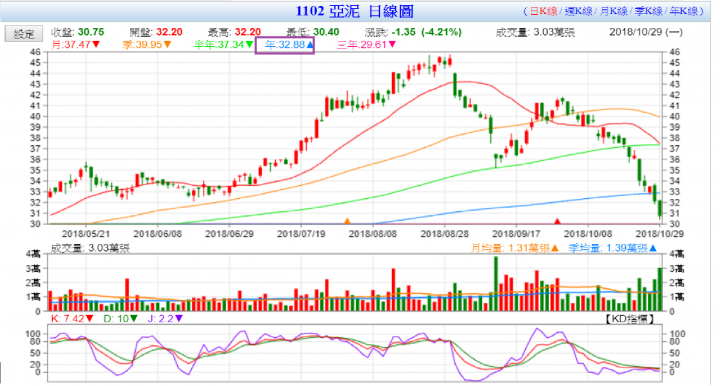This screenshot has width=720, height=386.
Task: Switch to 日K線 daily chart link
Action: tap(544, 11)
